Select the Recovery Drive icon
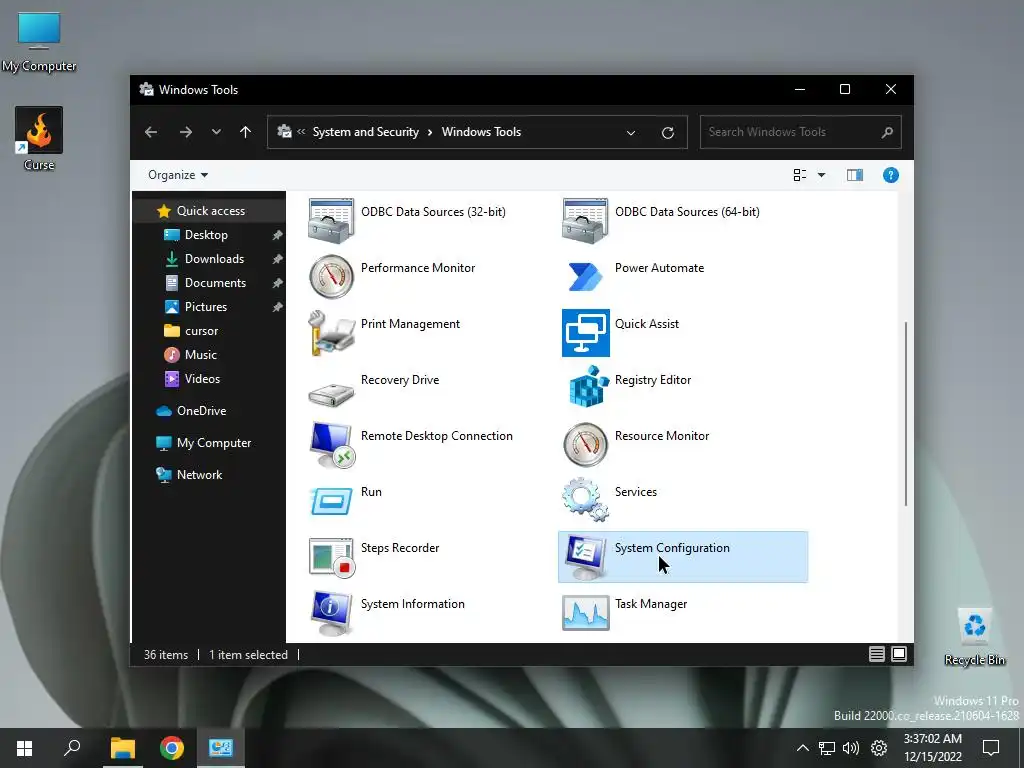The height and width of the screenshot is (768, 1024). point(331,394)
